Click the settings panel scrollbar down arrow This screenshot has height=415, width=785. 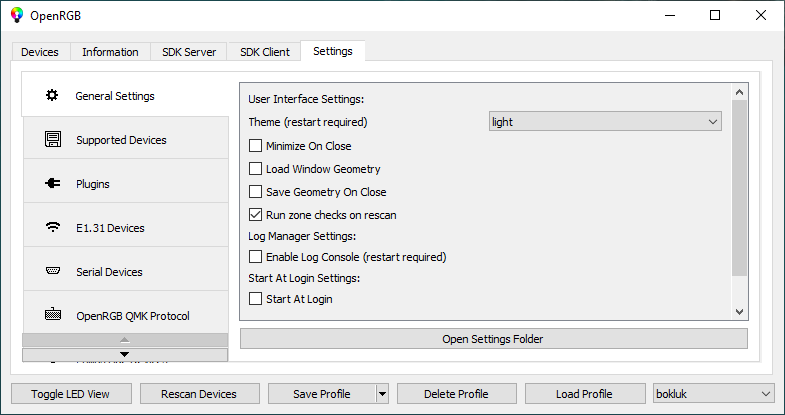739,311
